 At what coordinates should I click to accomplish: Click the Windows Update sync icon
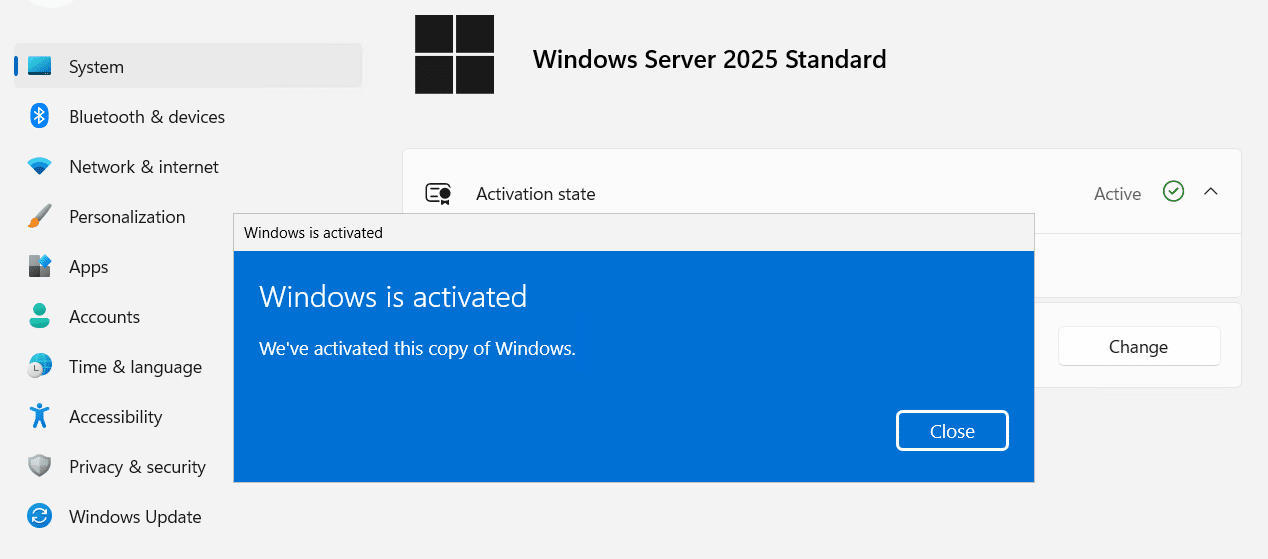click(x=40, y=517)
